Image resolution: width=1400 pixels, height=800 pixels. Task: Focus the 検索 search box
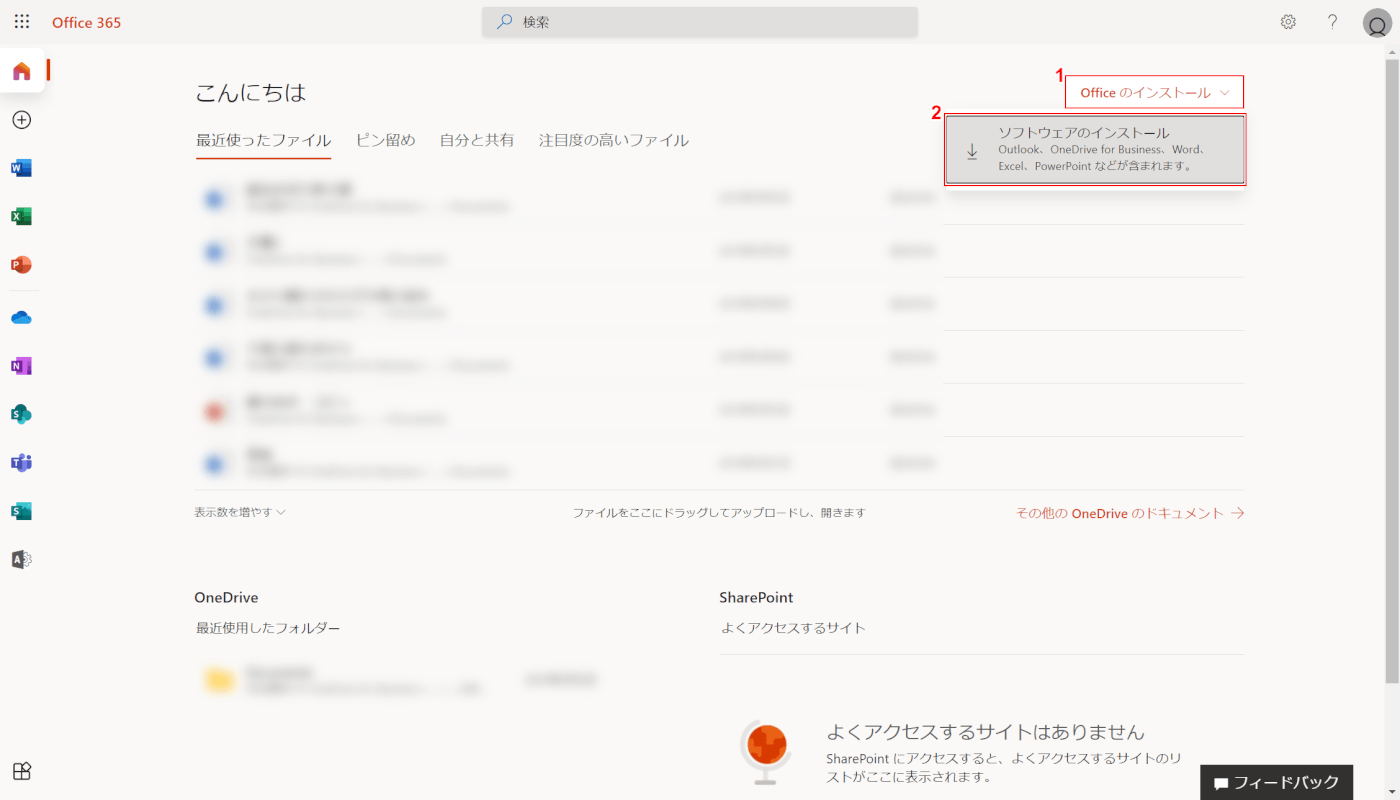tap(700, 22)
